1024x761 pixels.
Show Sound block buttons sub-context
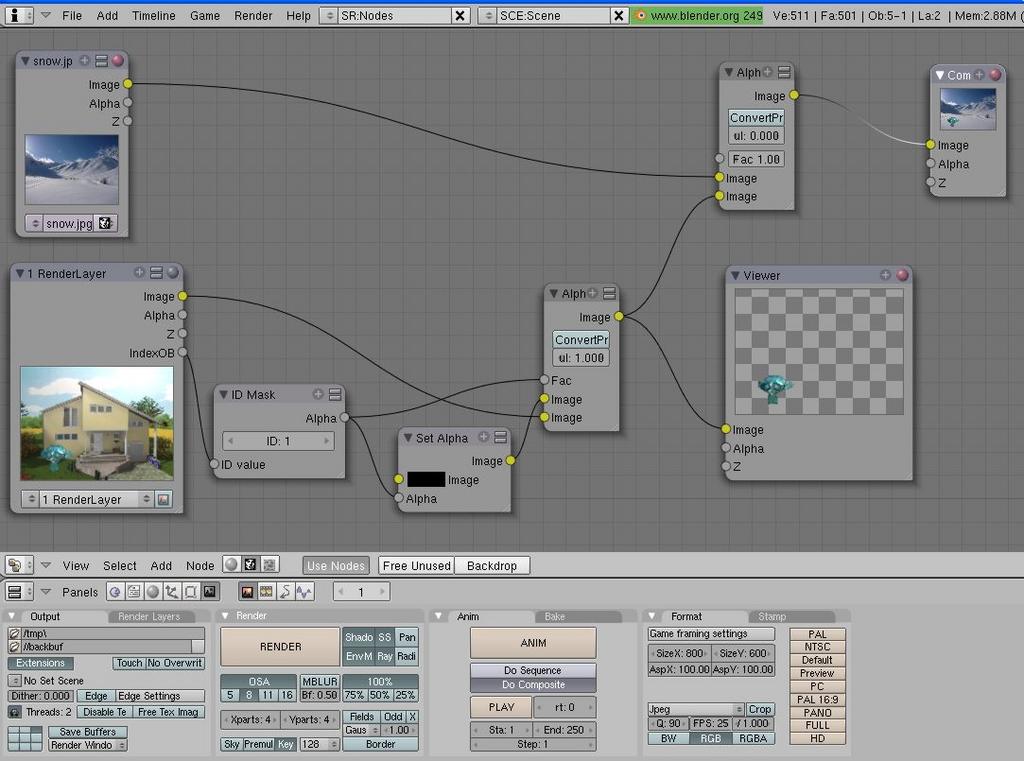[304, 592]
